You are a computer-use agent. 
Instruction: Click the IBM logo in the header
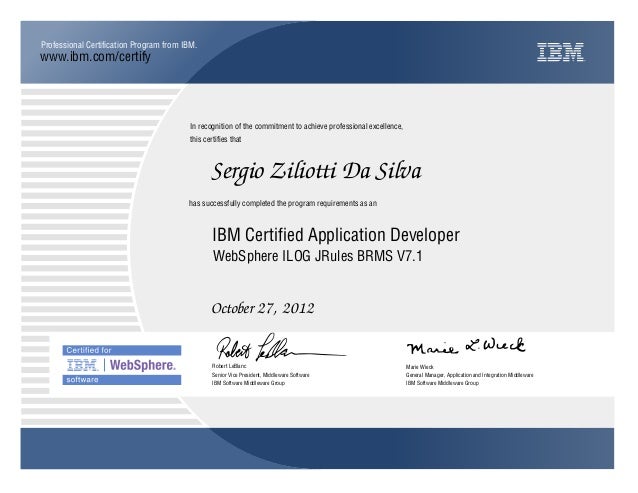click(x=560, y=52)
